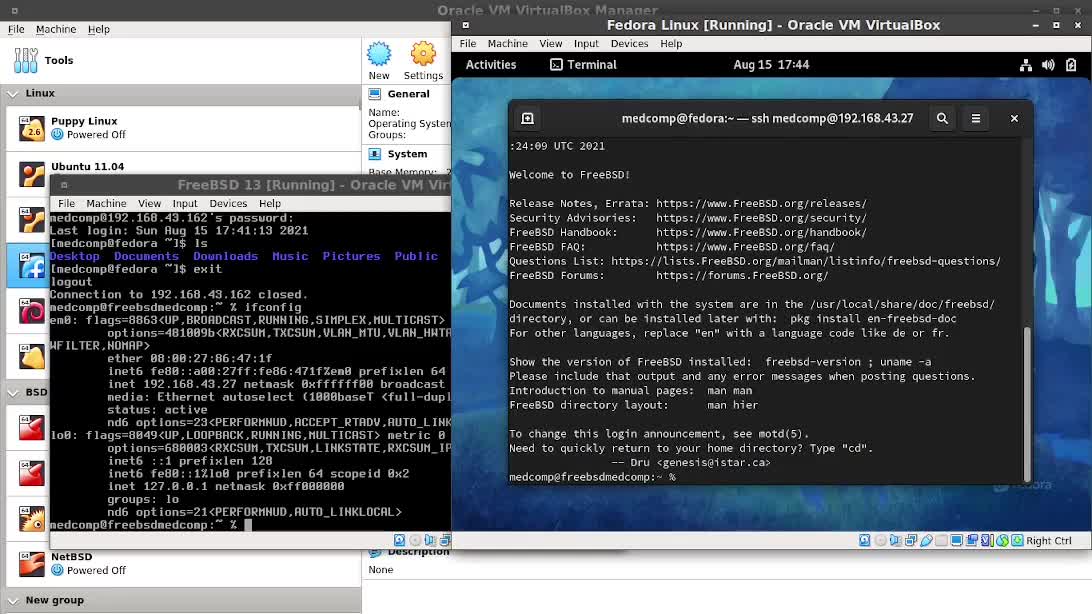Open the Machine menu in VirtualBox Manager
This screenshot has height=614, width=1092.
tap(56, 29)
